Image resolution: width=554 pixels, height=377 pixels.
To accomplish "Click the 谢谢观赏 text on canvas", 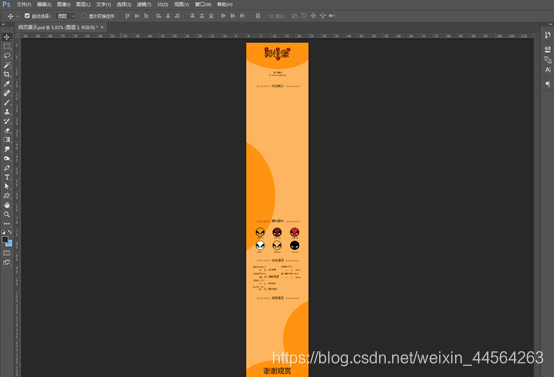I will tap(277, 371).
